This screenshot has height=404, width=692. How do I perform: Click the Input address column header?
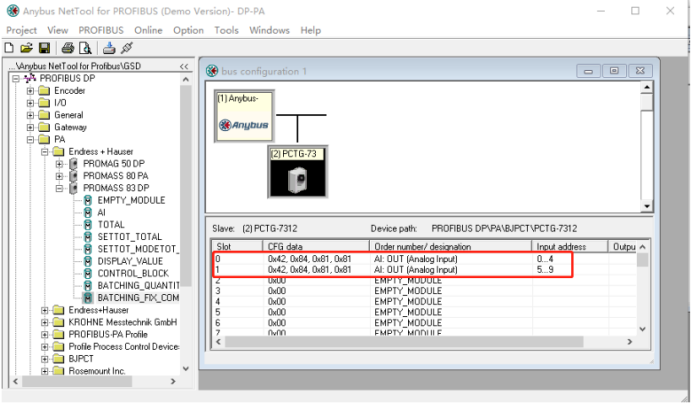[x=569, y=247]
